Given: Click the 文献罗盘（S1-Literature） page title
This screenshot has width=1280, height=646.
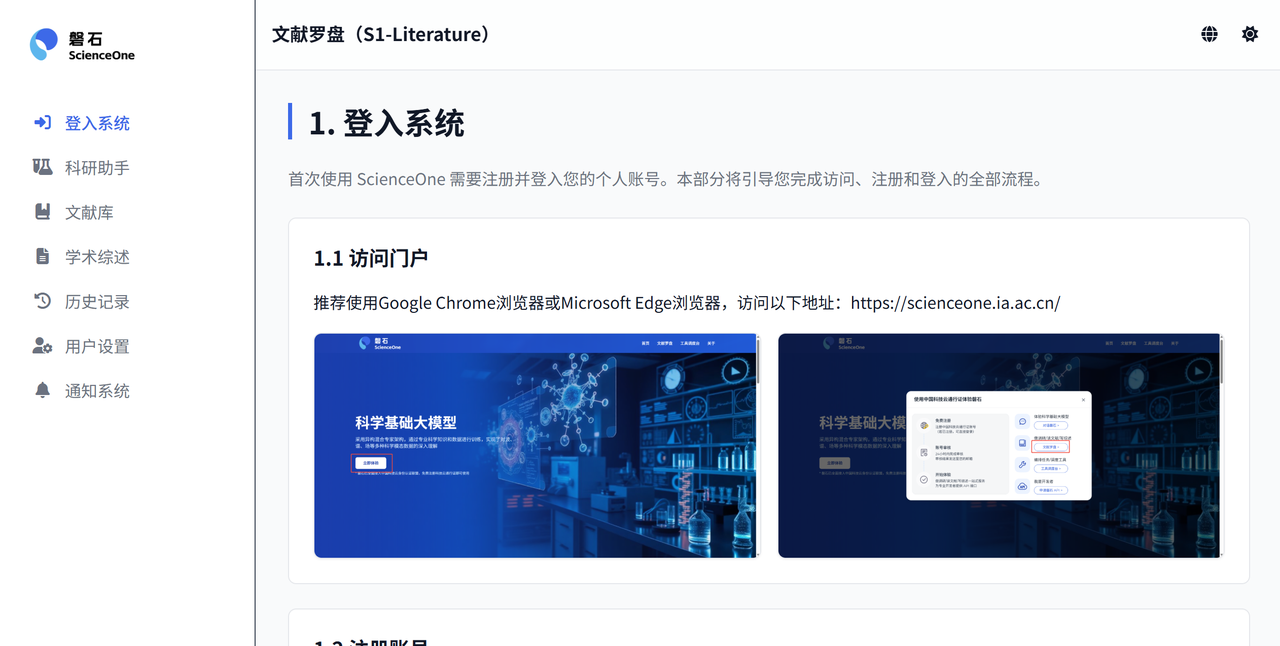Looking at the screenshot, I should [380, 33].
